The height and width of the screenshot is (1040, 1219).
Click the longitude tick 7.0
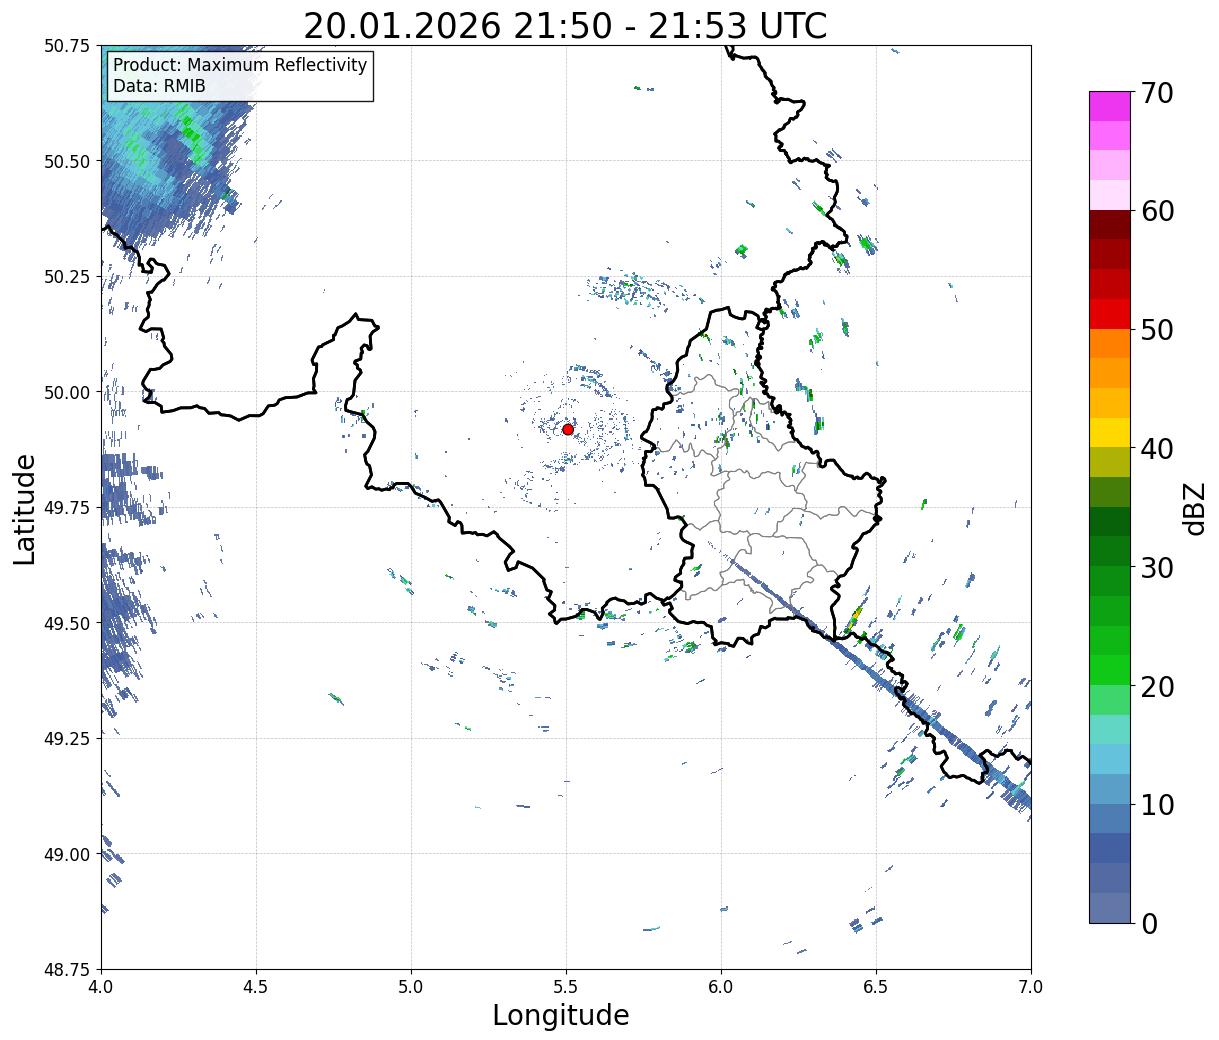[1031, 987]
